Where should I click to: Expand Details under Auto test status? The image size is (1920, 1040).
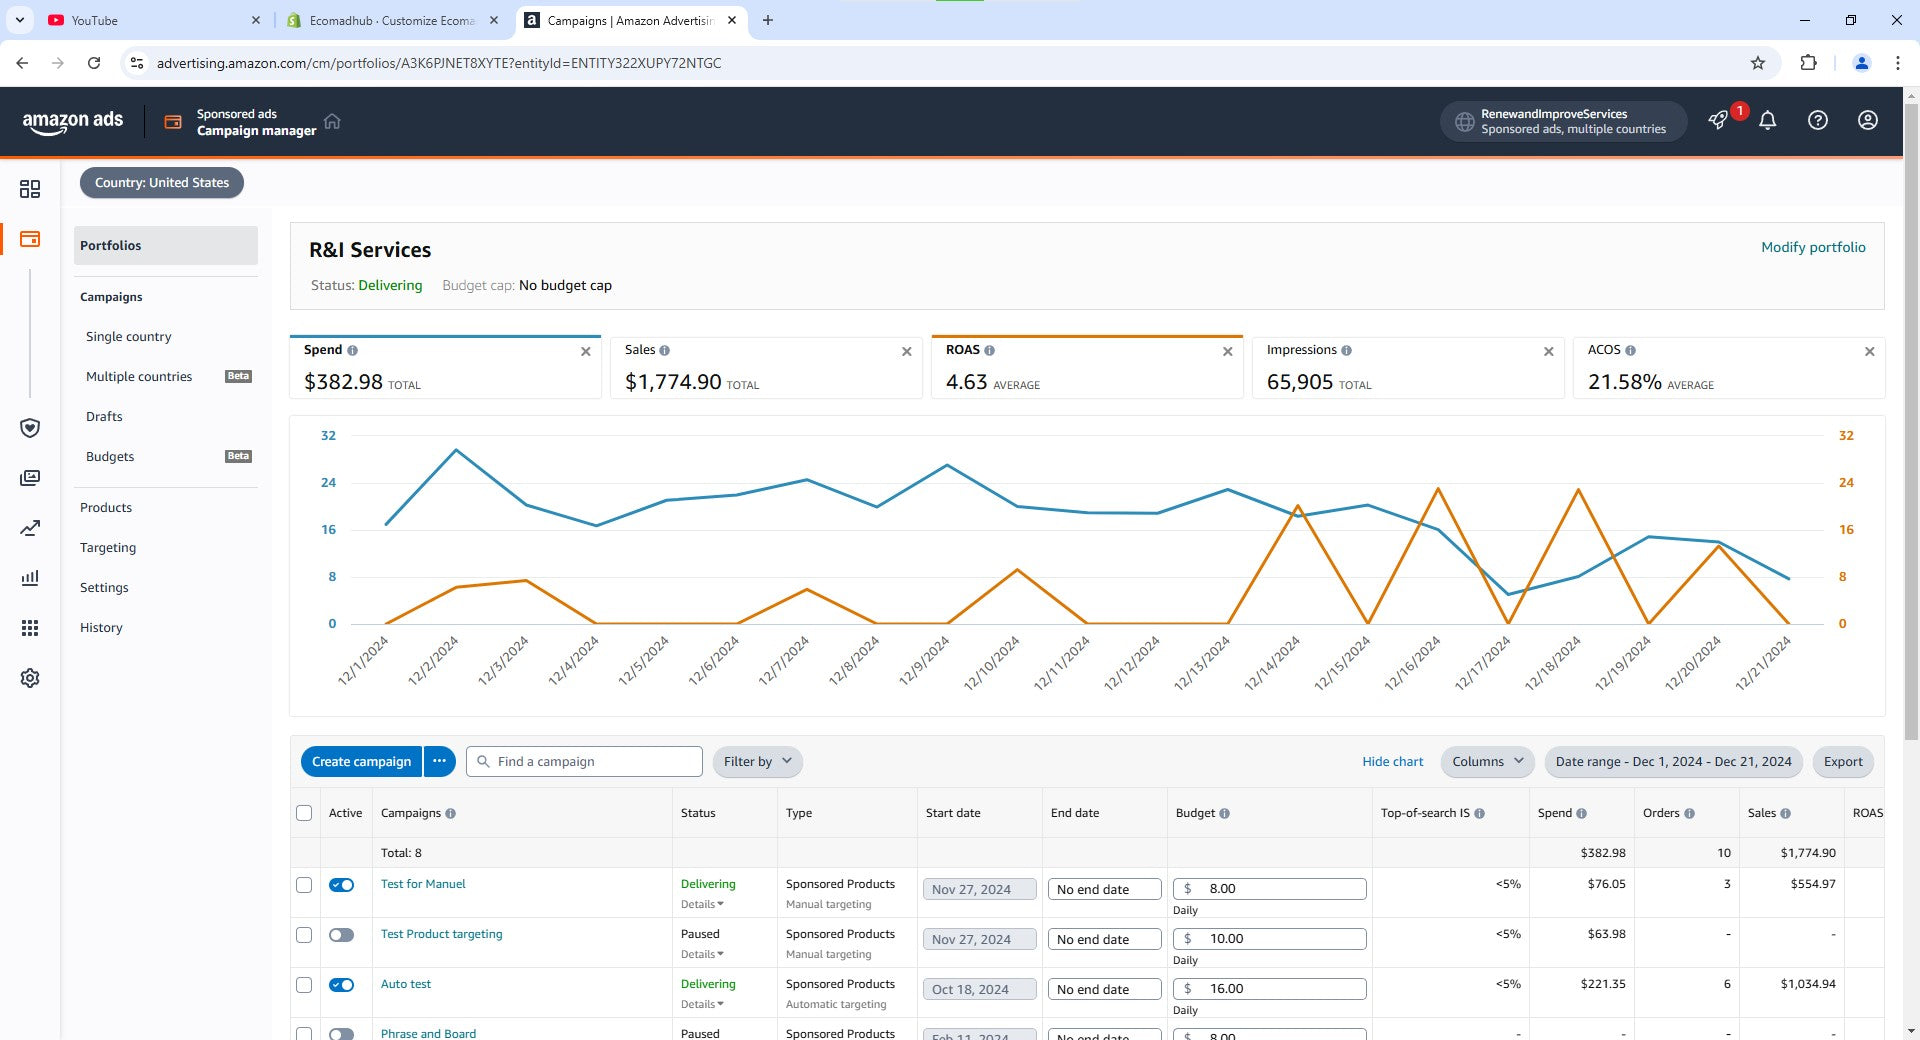[x=702, y=1005]
